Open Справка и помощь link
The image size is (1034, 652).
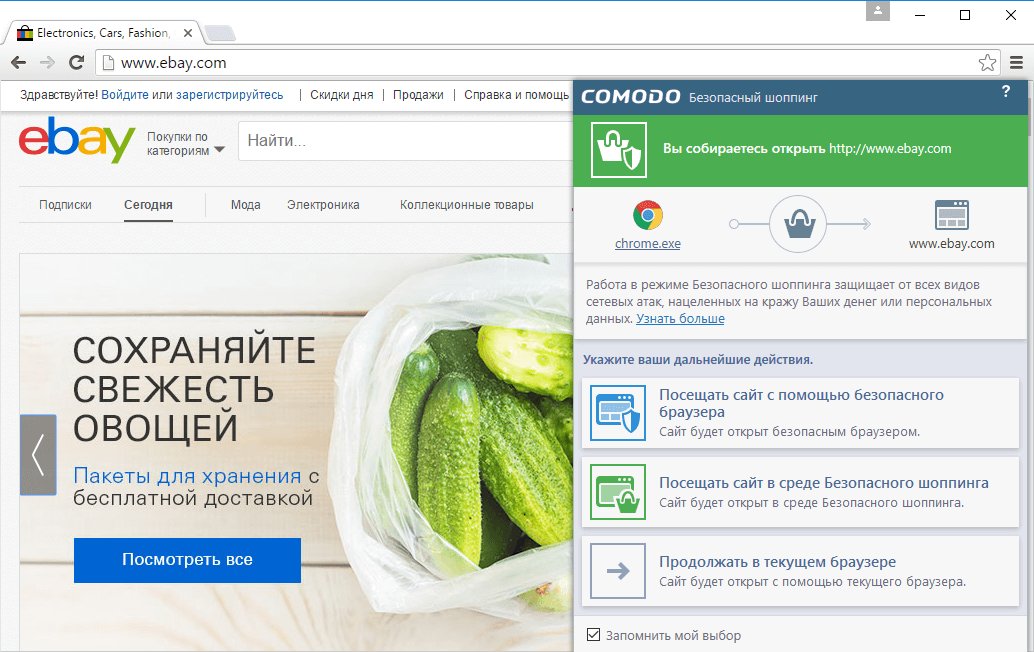pos(516,95)
